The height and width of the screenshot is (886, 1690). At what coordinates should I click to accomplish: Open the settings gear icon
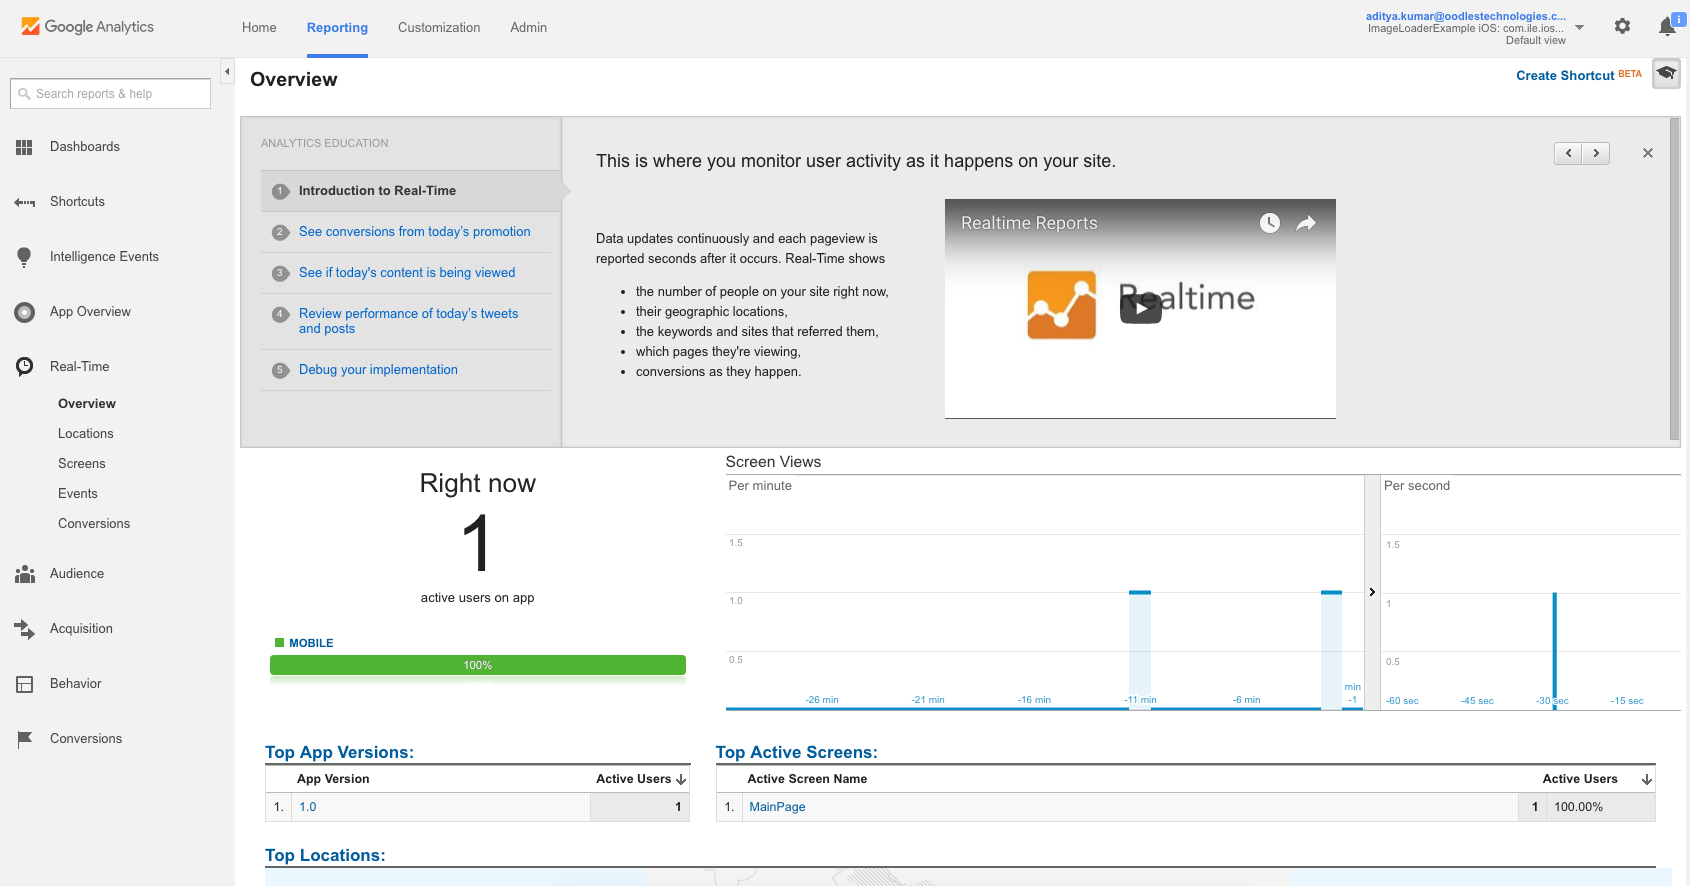[1622, 26]
